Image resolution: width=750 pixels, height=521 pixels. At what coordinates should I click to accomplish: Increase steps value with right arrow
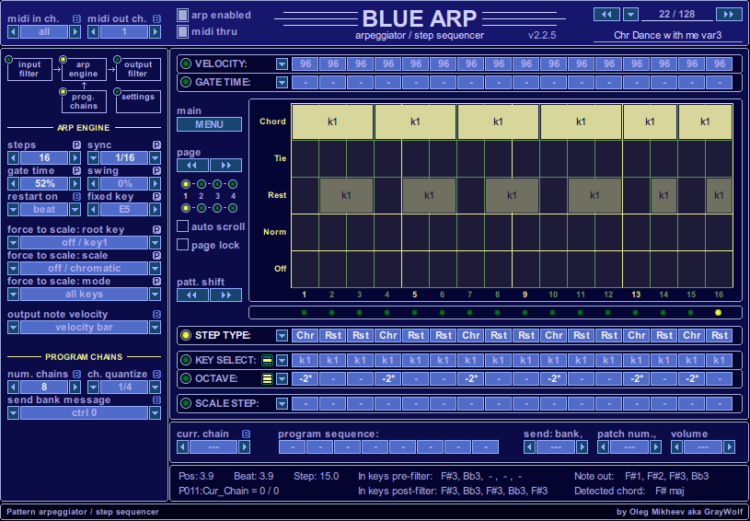(x=75, y=158)
